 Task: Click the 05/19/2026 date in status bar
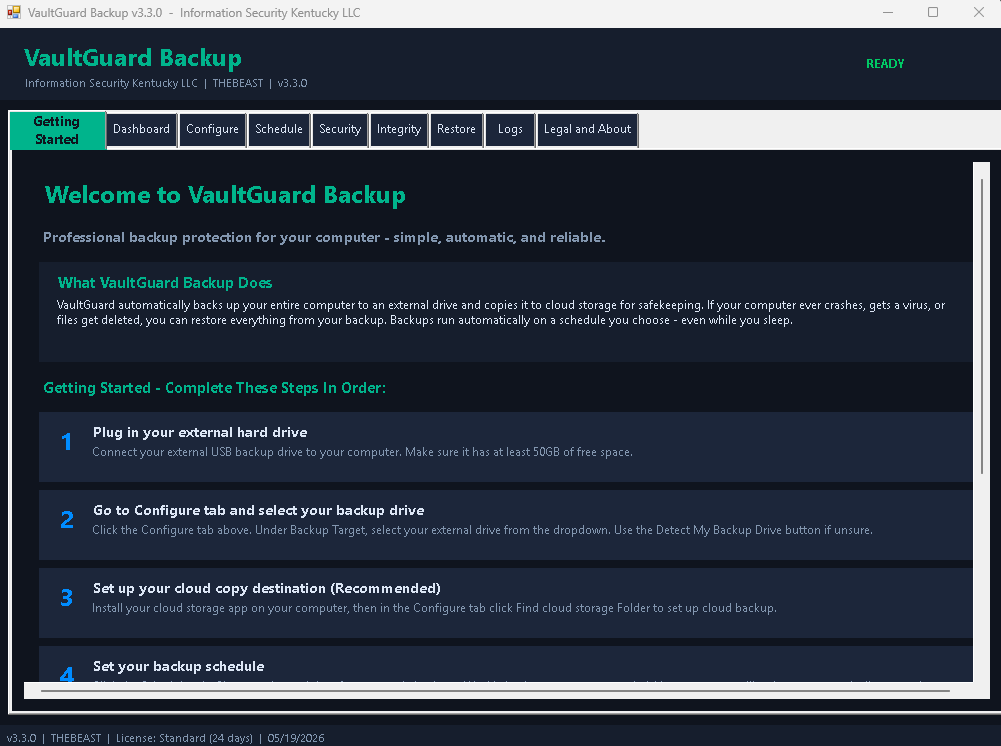pyautogui.click(x=296, y=738)
